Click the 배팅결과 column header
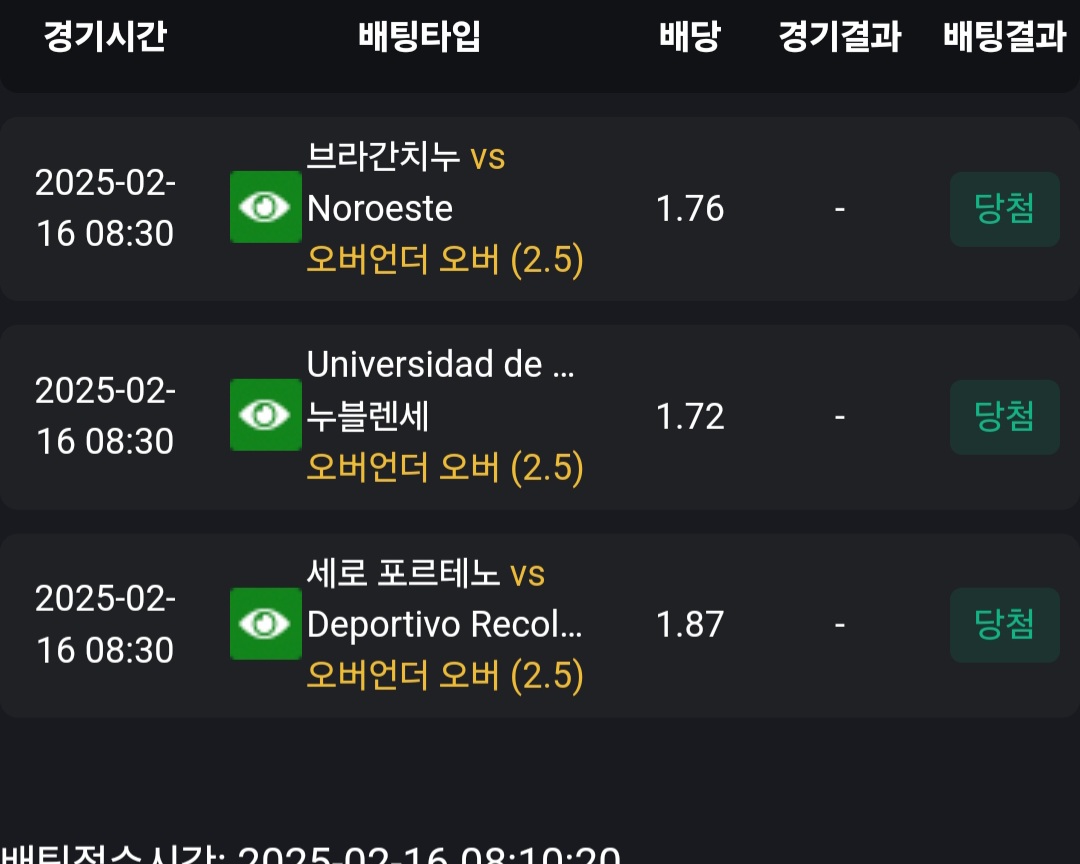 pyautogui.click(x=1004, y=37)
